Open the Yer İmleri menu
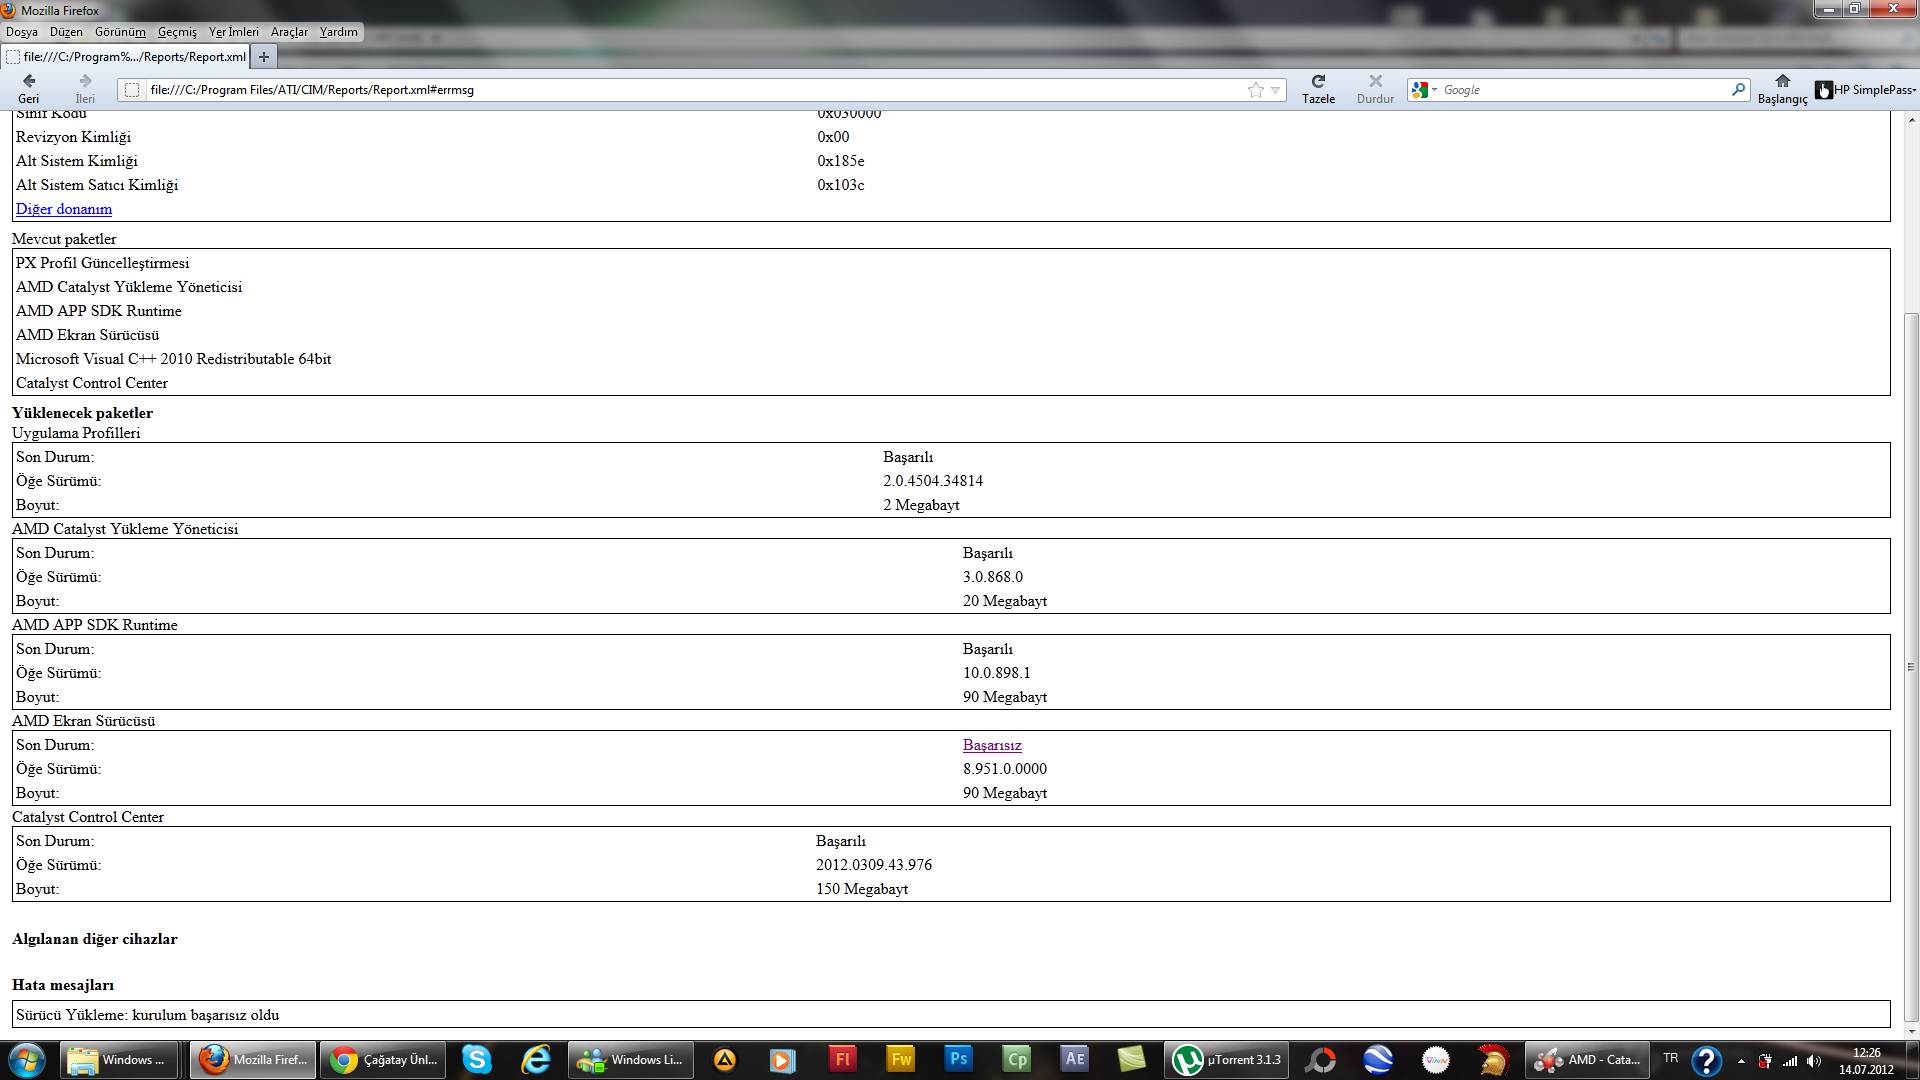1920x1080 pixels. coord(233,32)
